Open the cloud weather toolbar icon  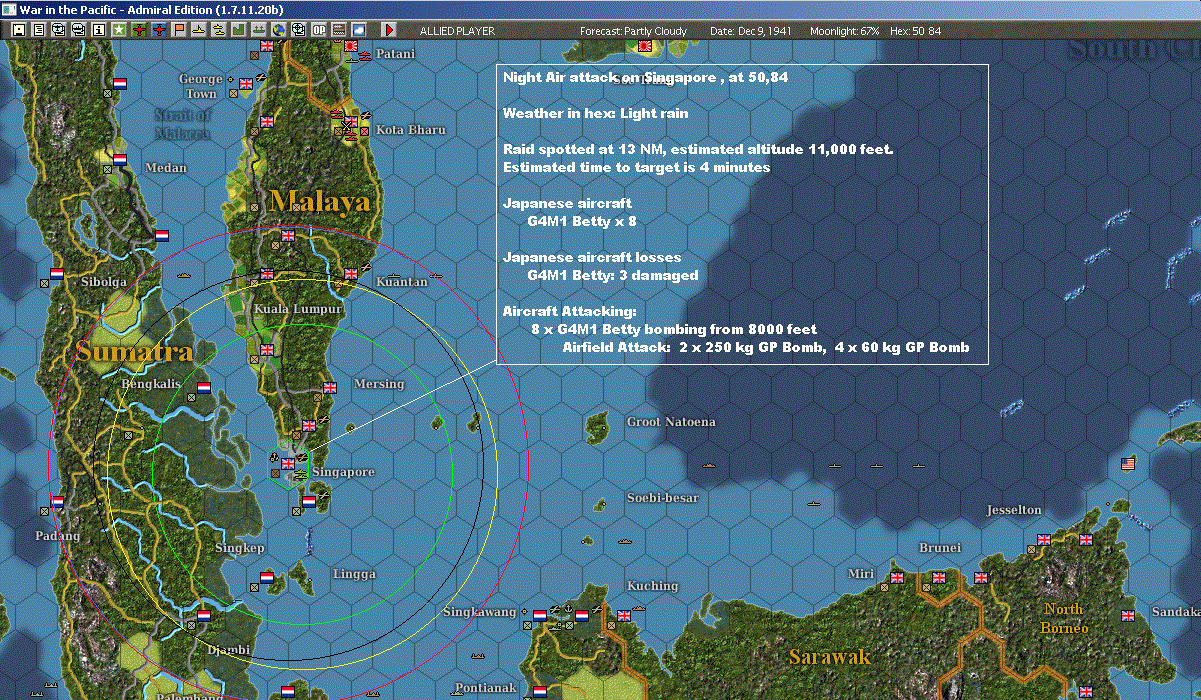359,30
